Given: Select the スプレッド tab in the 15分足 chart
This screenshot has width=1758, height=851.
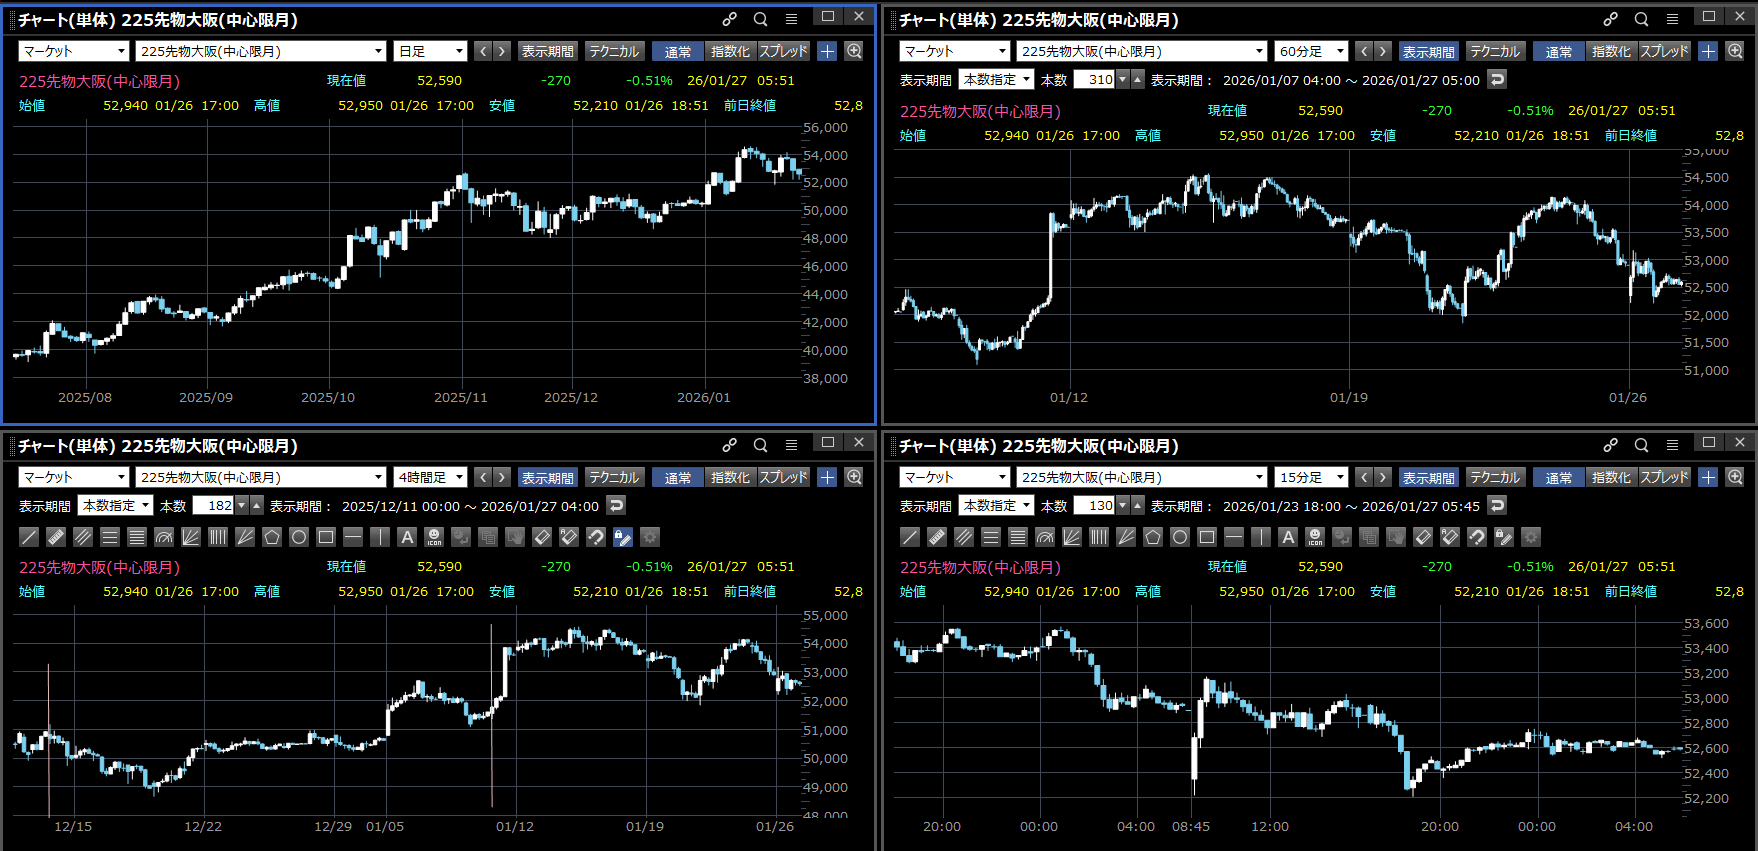Looking at the screenshot, I should [x=1664, y=478].
